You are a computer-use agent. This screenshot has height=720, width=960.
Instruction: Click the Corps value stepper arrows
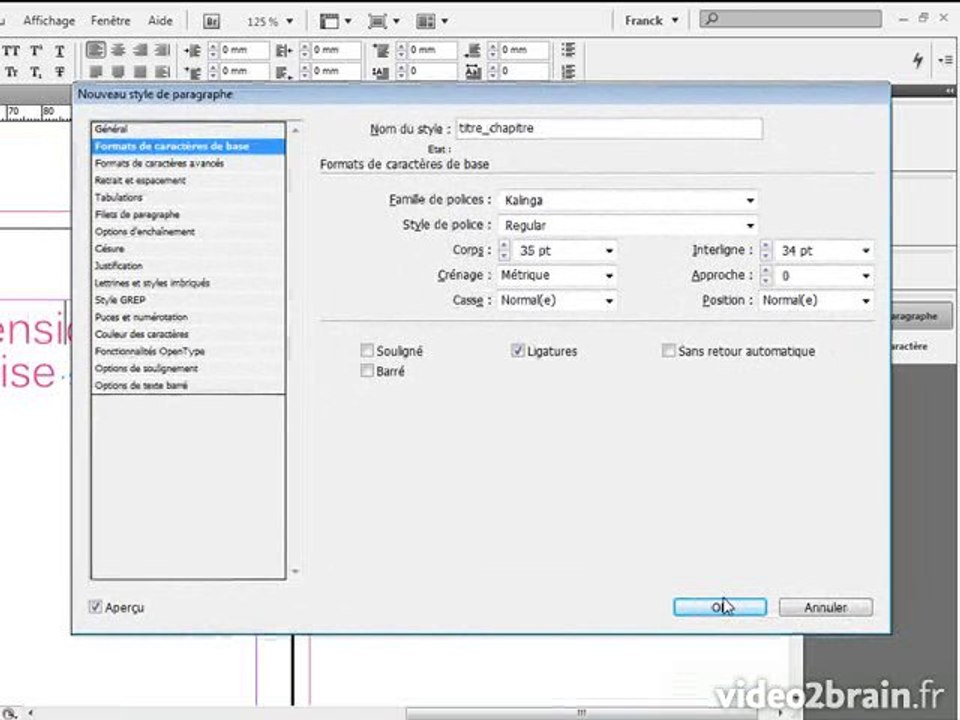[504, 250]
